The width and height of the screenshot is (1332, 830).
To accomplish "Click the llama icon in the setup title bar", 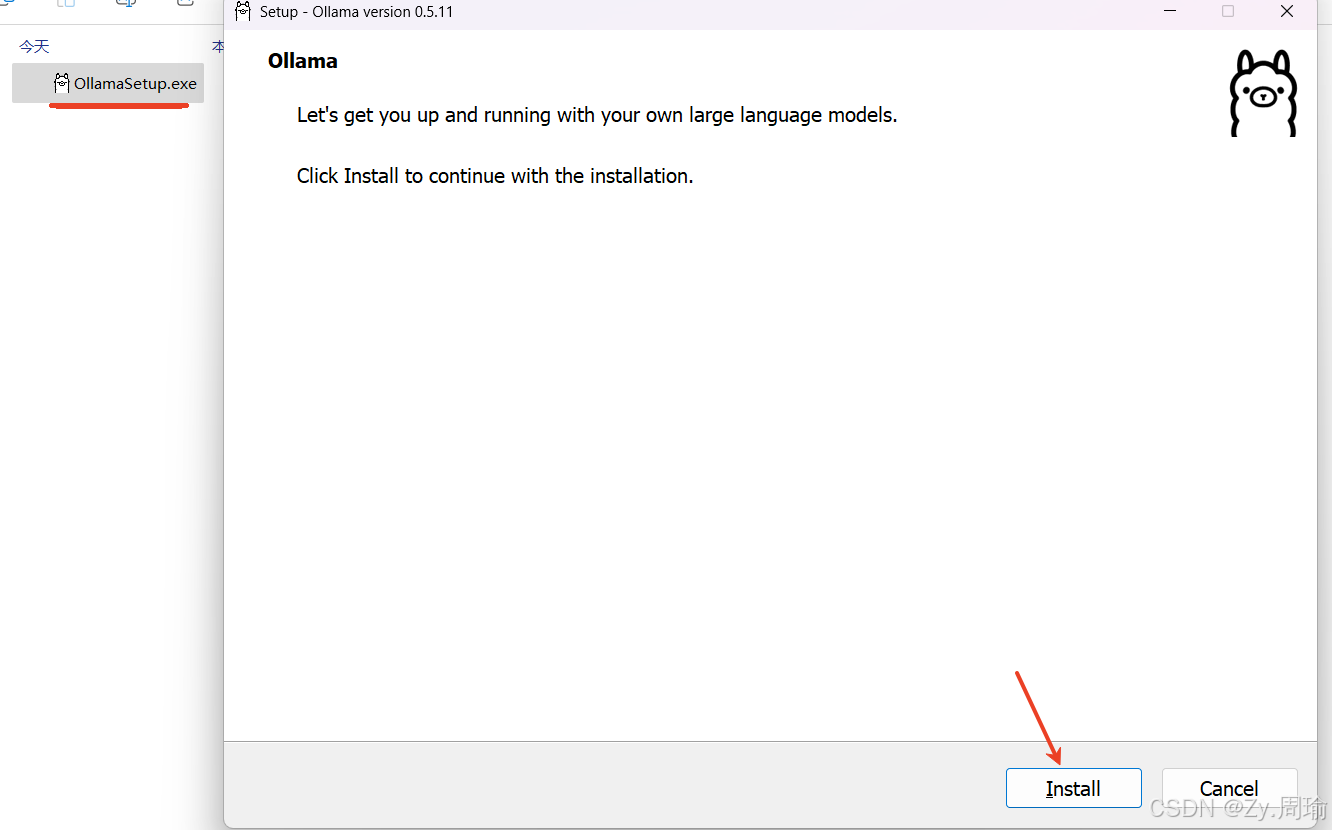I will tap(242, 12).
